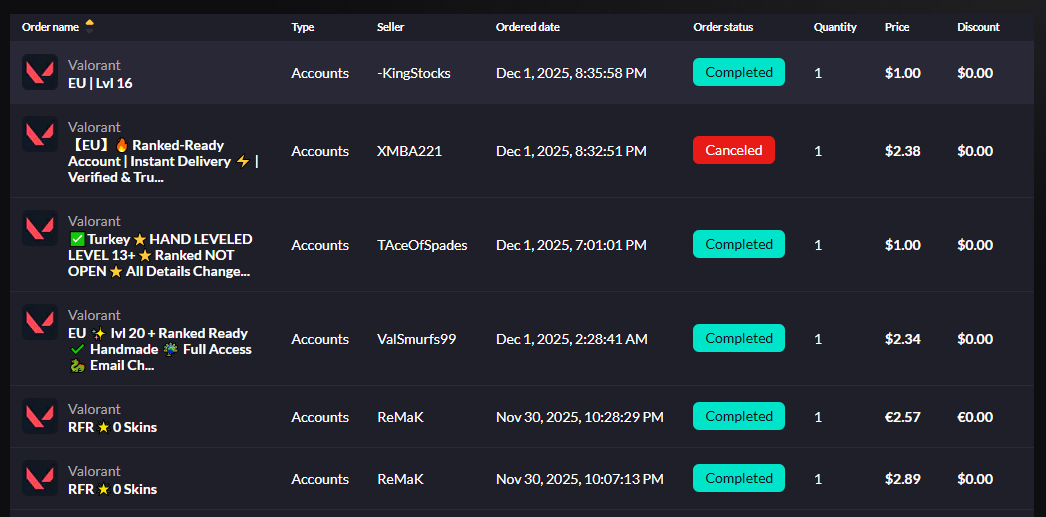Open the RFR 0 Skins order from 10:28:29 PM

(x=112, y=428)
